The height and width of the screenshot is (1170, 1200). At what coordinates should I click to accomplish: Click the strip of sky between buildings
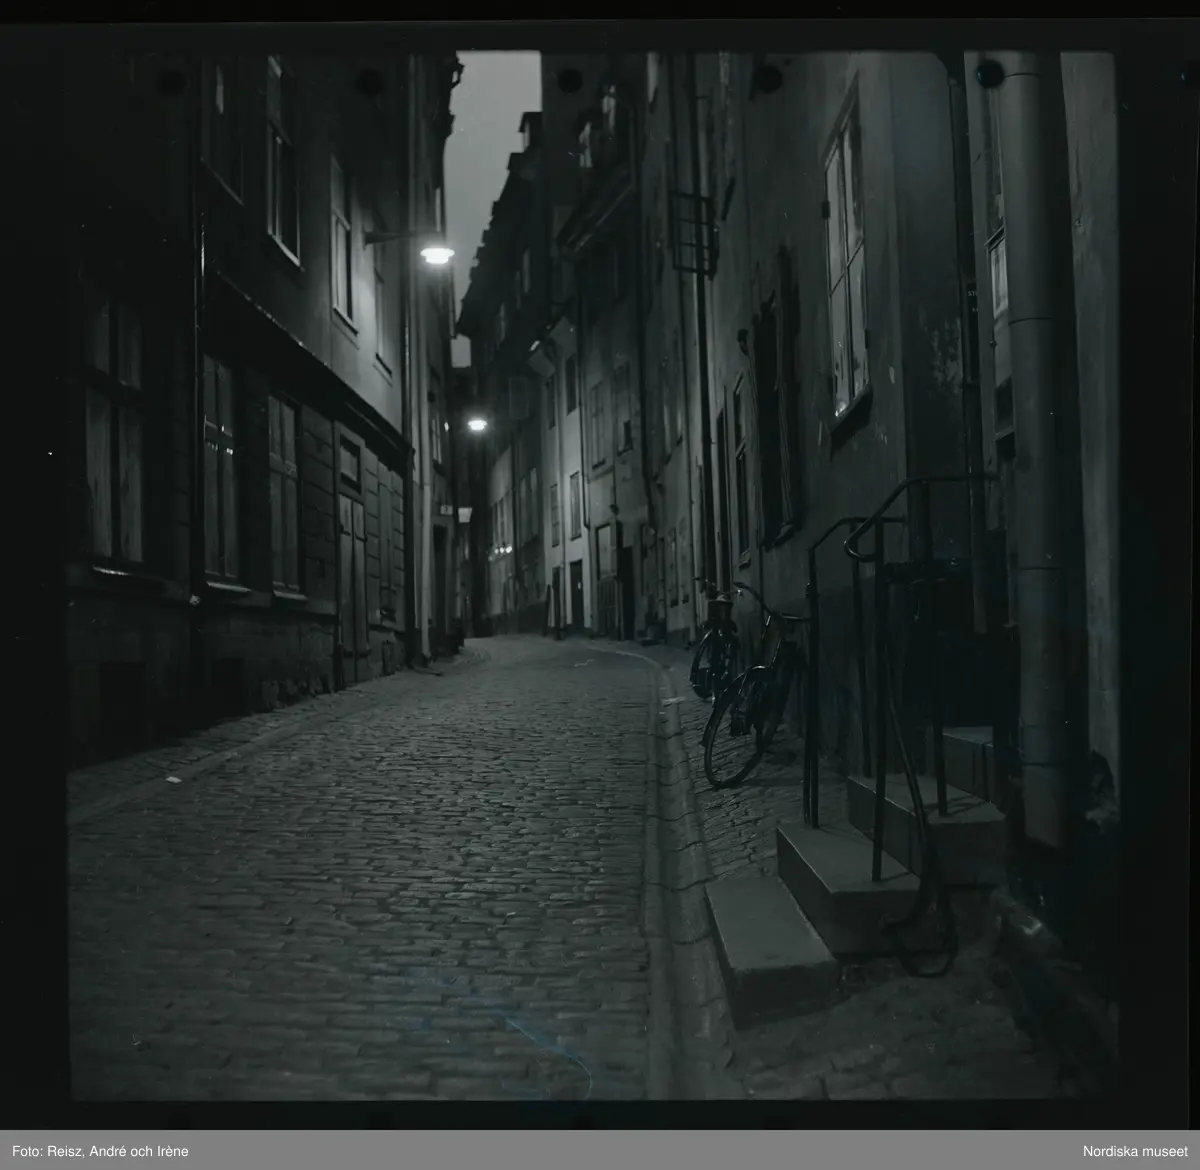(x=492, y=150)
